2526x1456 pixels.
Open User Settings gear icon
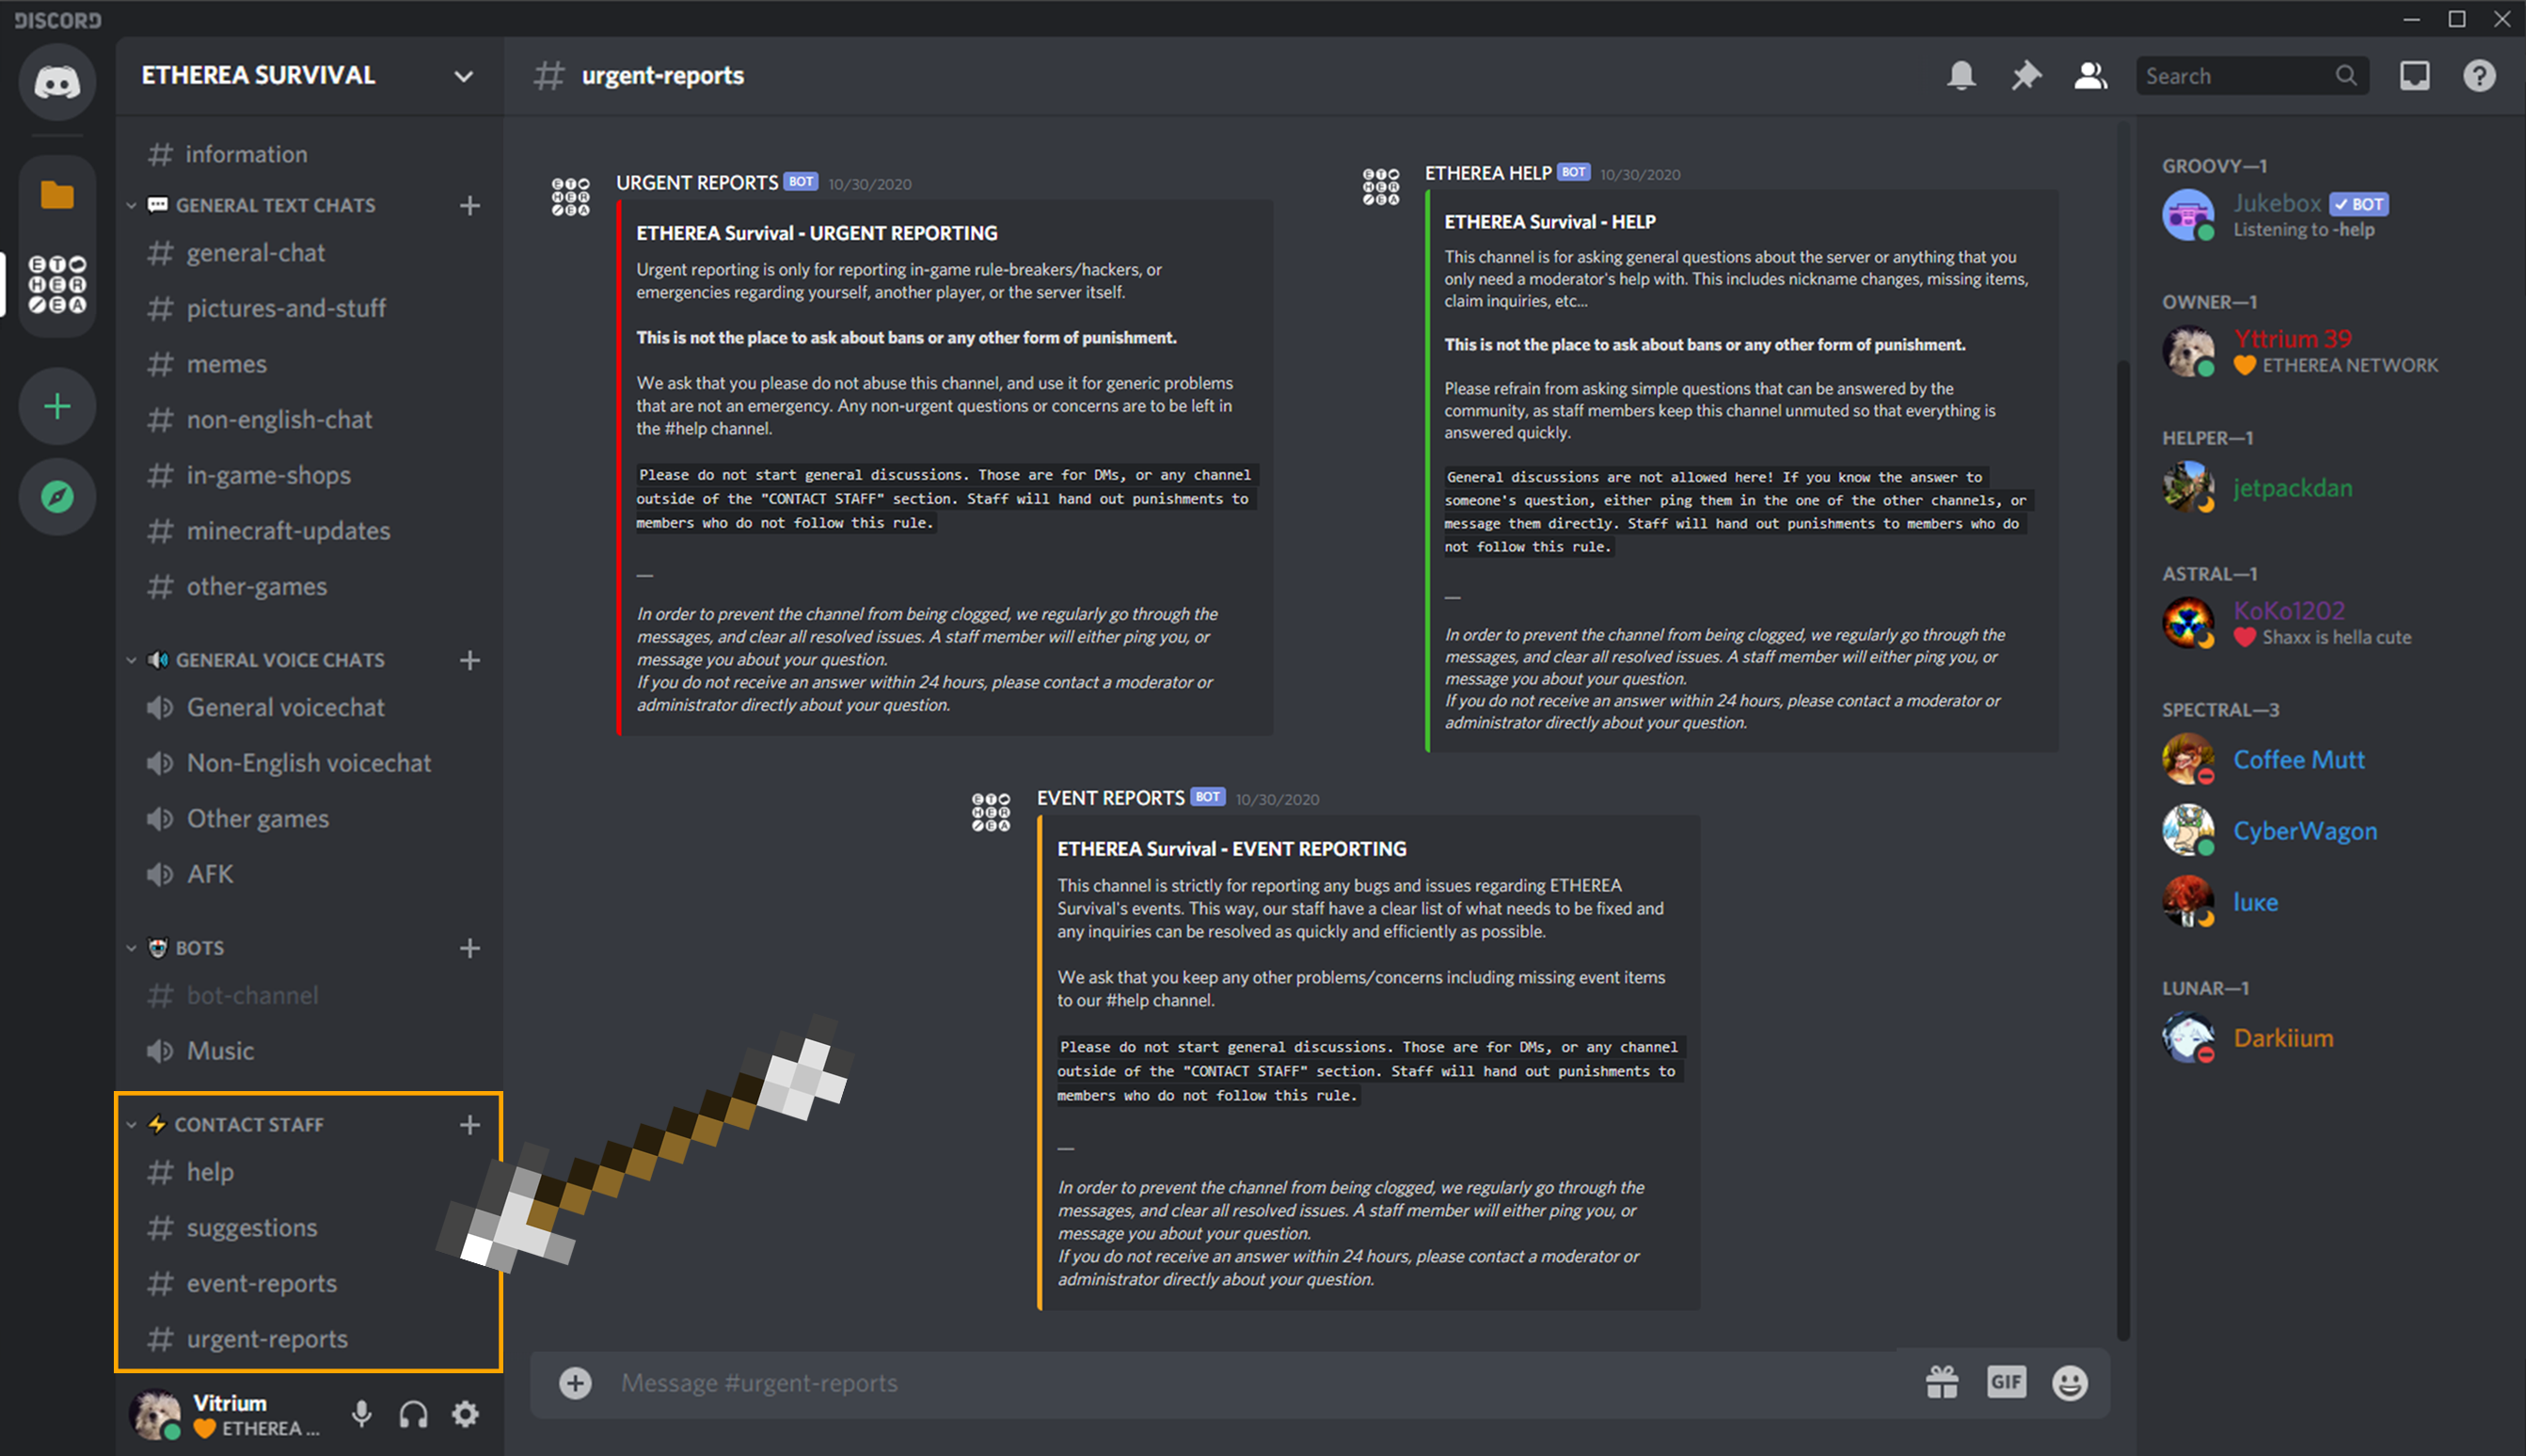(465, 1414)
